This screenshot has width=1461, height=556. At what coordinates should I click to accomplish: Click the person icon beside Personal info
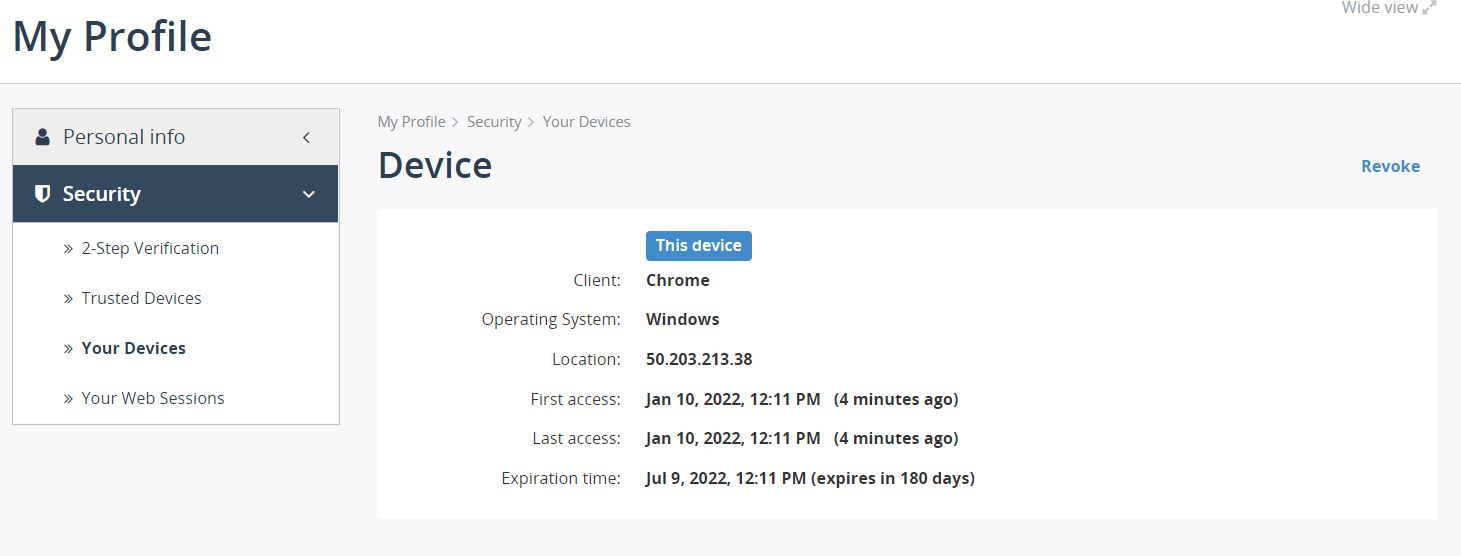point(42,137)
